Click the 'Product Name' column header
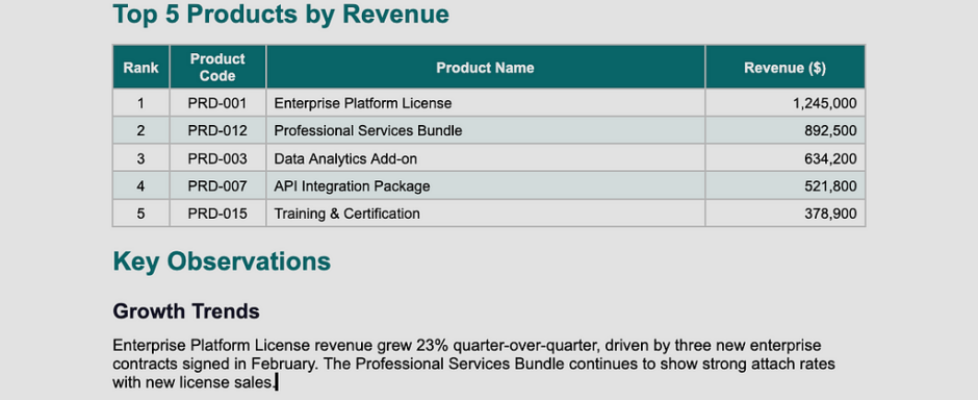The width and height of the screenshot is (978, 400). click(x=485, y=68)
